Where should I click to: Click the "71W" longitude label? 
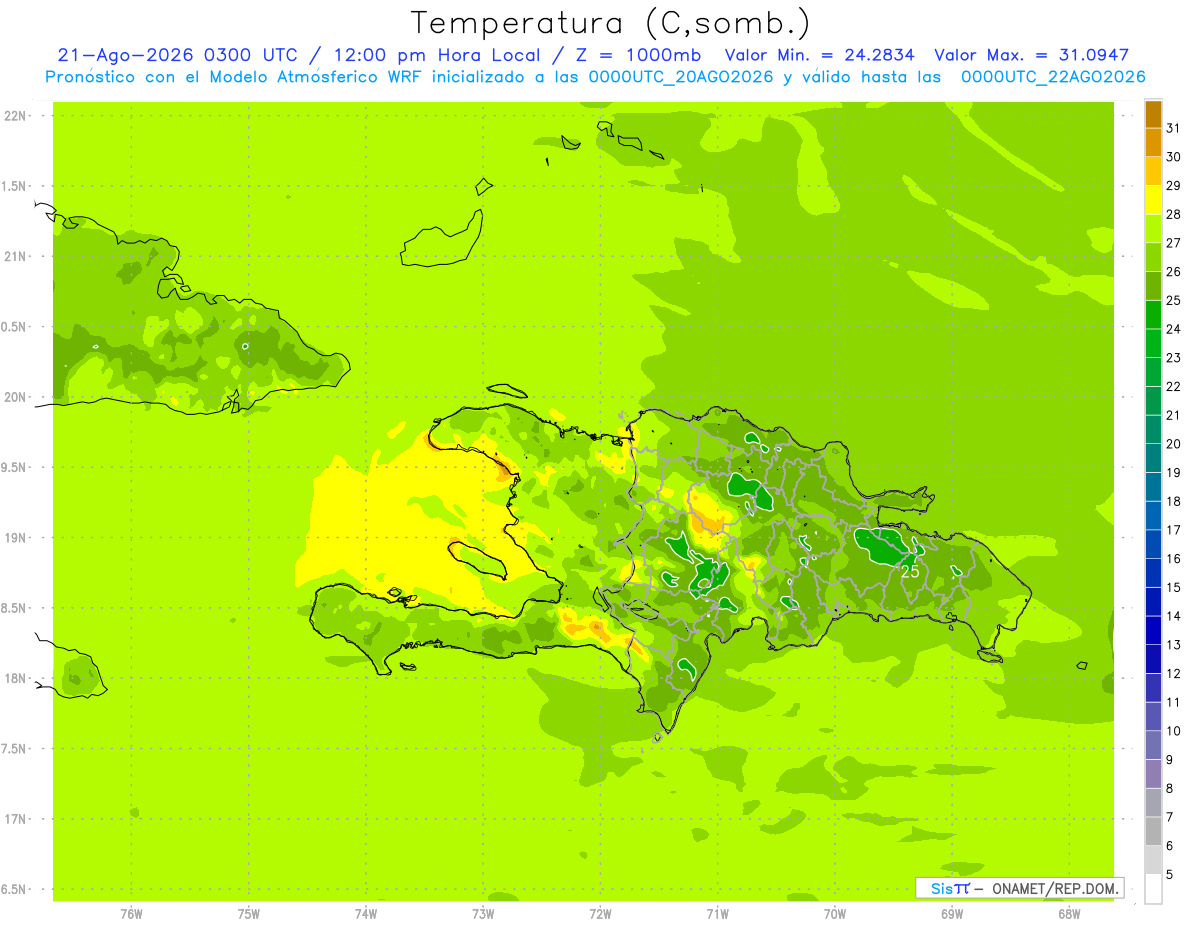coord(717,915)
